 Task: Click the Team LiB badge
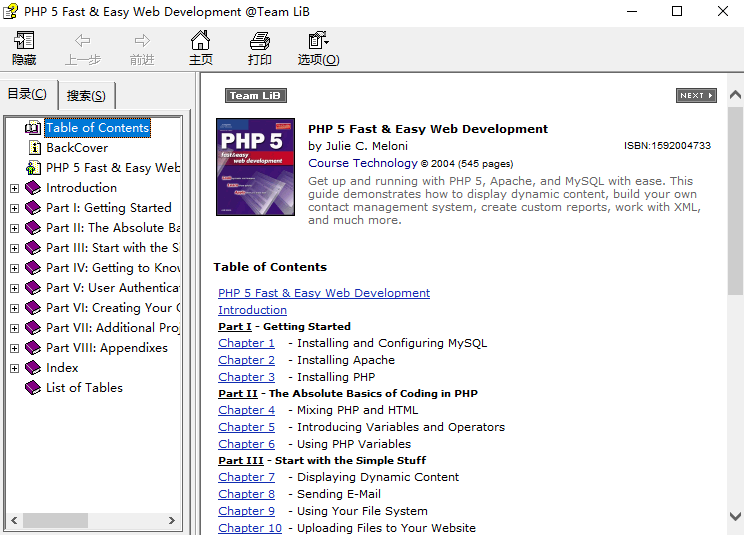pyautogui.click(x=256, y=96)
